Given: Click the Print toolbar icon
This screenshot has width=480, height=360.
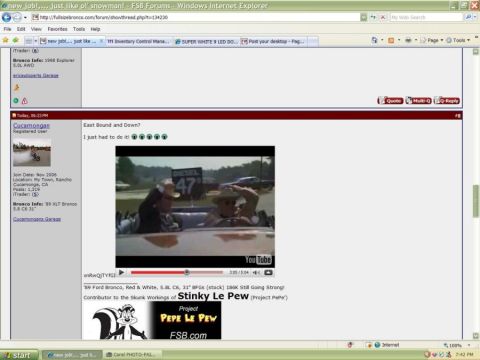Looking at the screenshot, I should tap(408, 40).
